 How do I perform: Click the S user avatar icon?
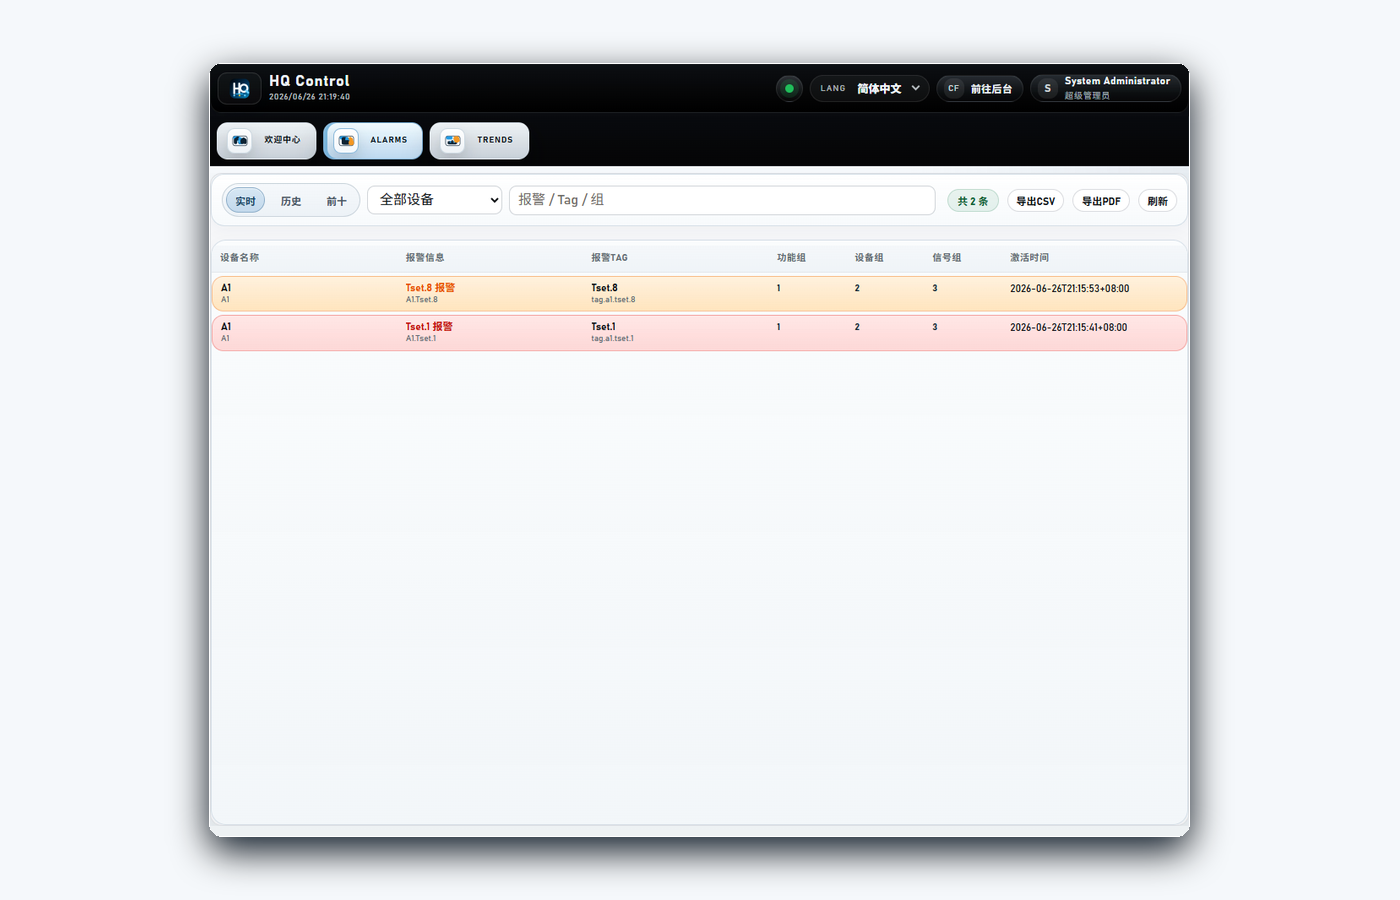pos(1047,89)
